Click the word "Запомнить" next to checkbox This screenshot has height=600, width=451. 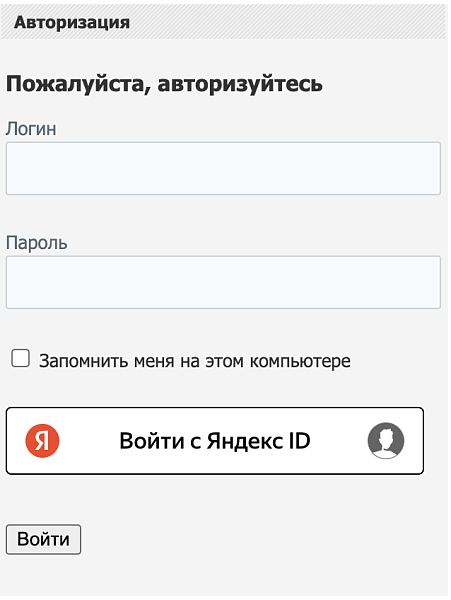[x=83, y=361]
